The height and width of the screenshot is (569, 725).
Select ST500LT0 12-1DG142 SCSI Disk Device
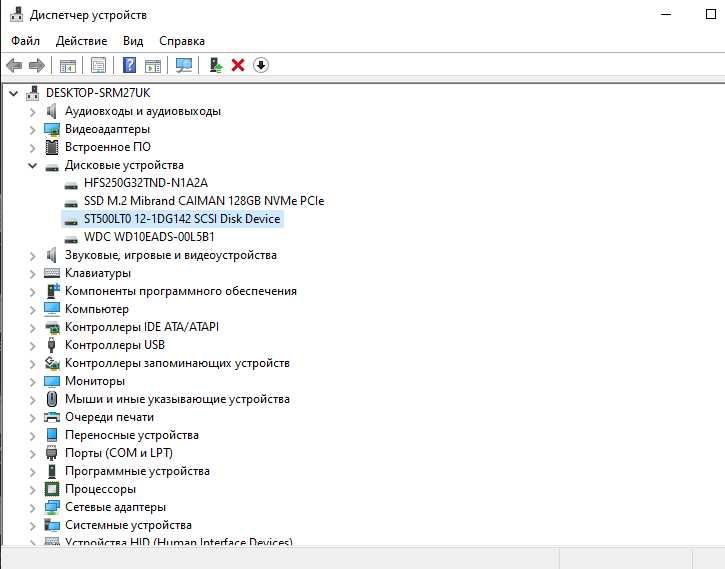[182, 219]
